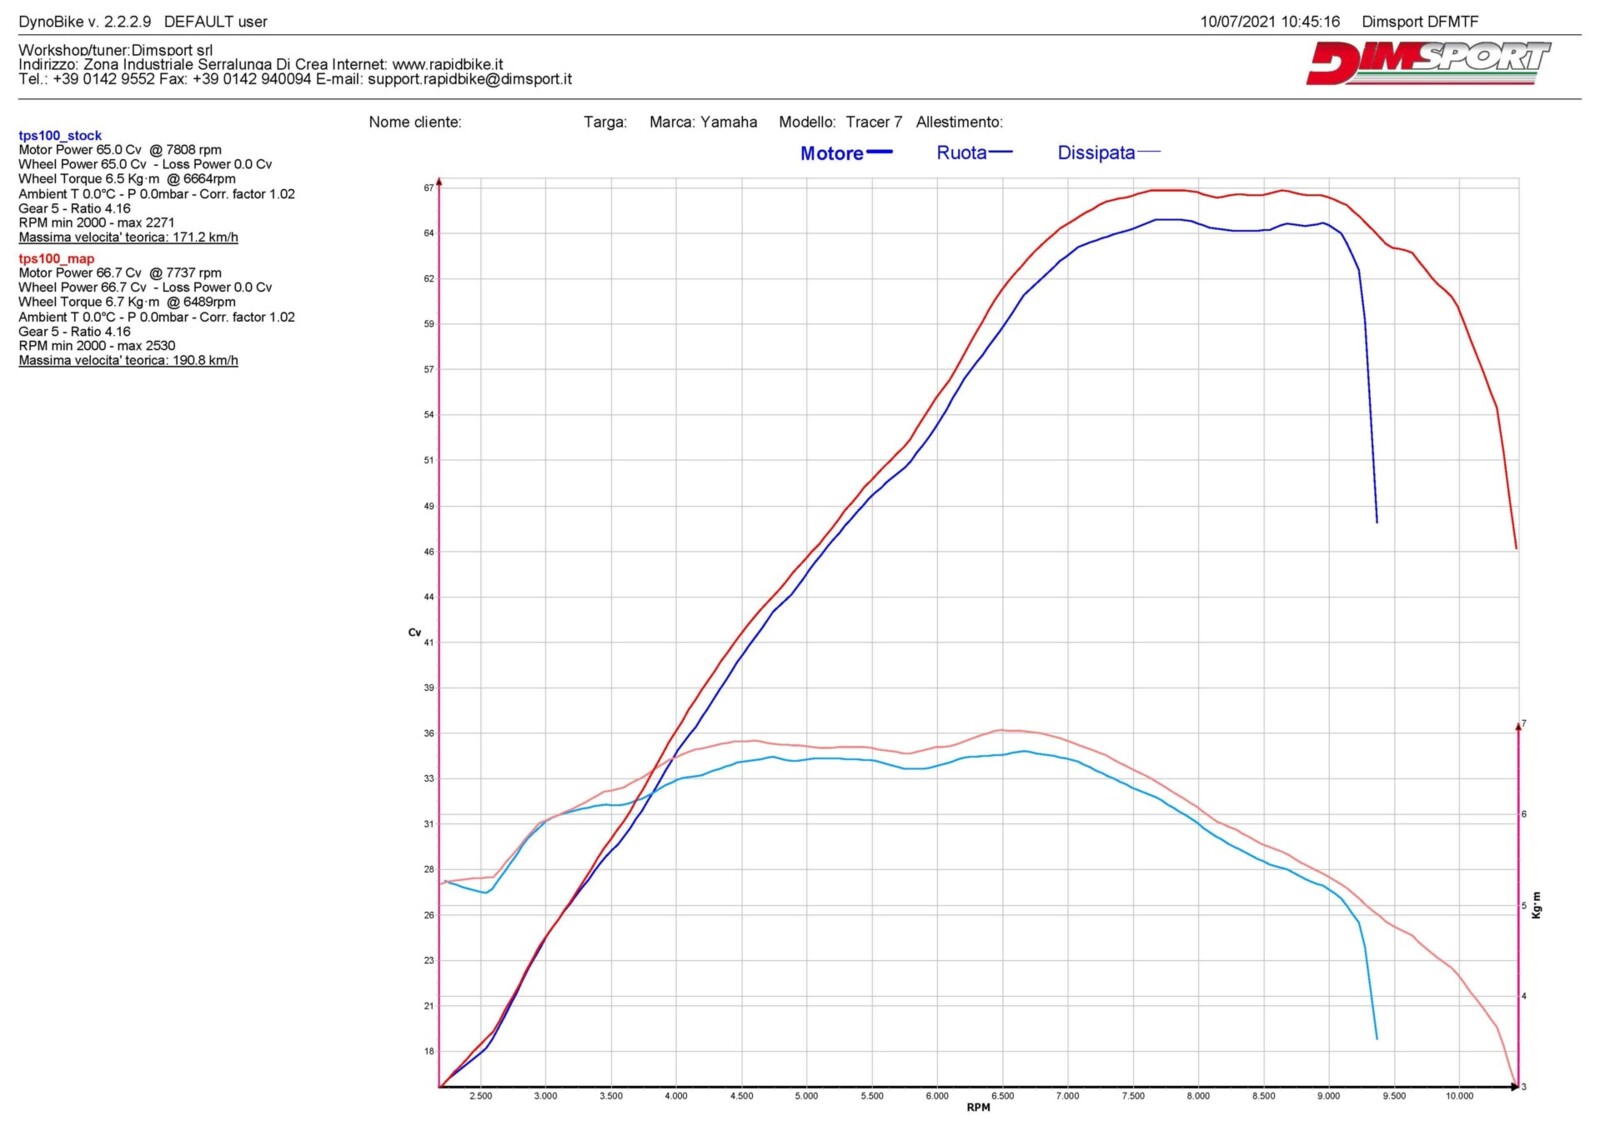Screen dimensions: 1600x1131
Task: Click the Allestimento field label
Action: point(959,122)
